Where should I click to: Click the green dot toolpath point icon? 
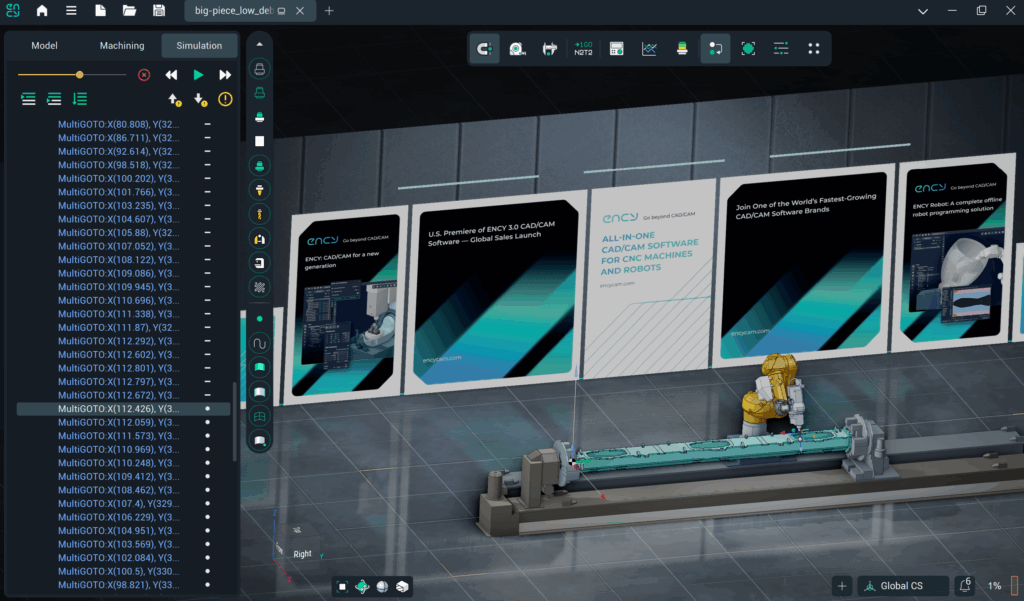pyautogui.click(x=259, y=319)
